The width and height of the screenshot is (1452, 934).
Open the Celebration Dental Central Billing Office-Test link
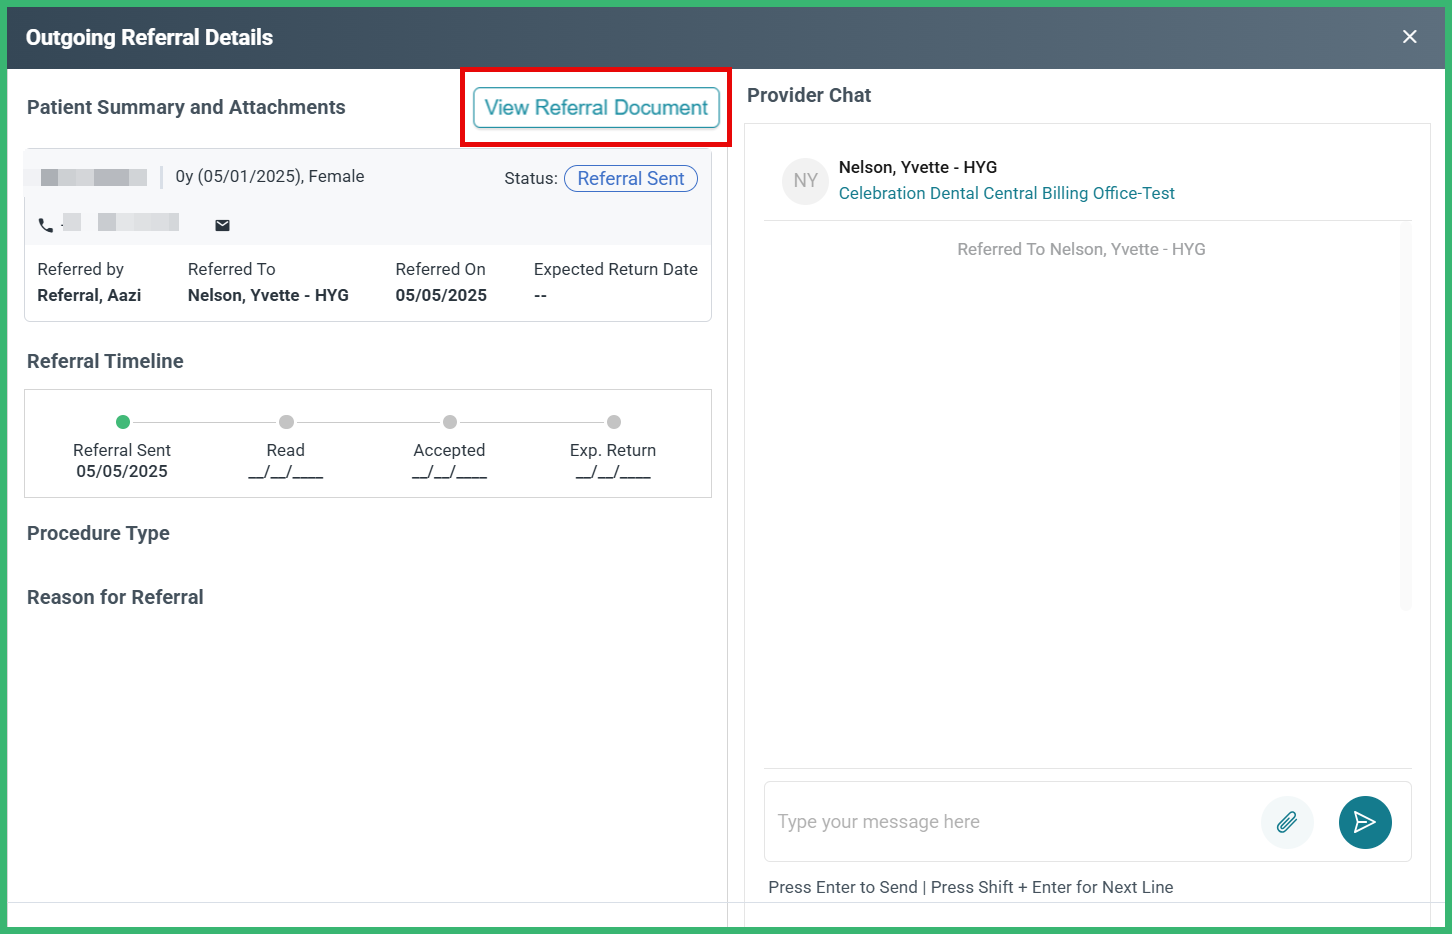(1007, 192)
